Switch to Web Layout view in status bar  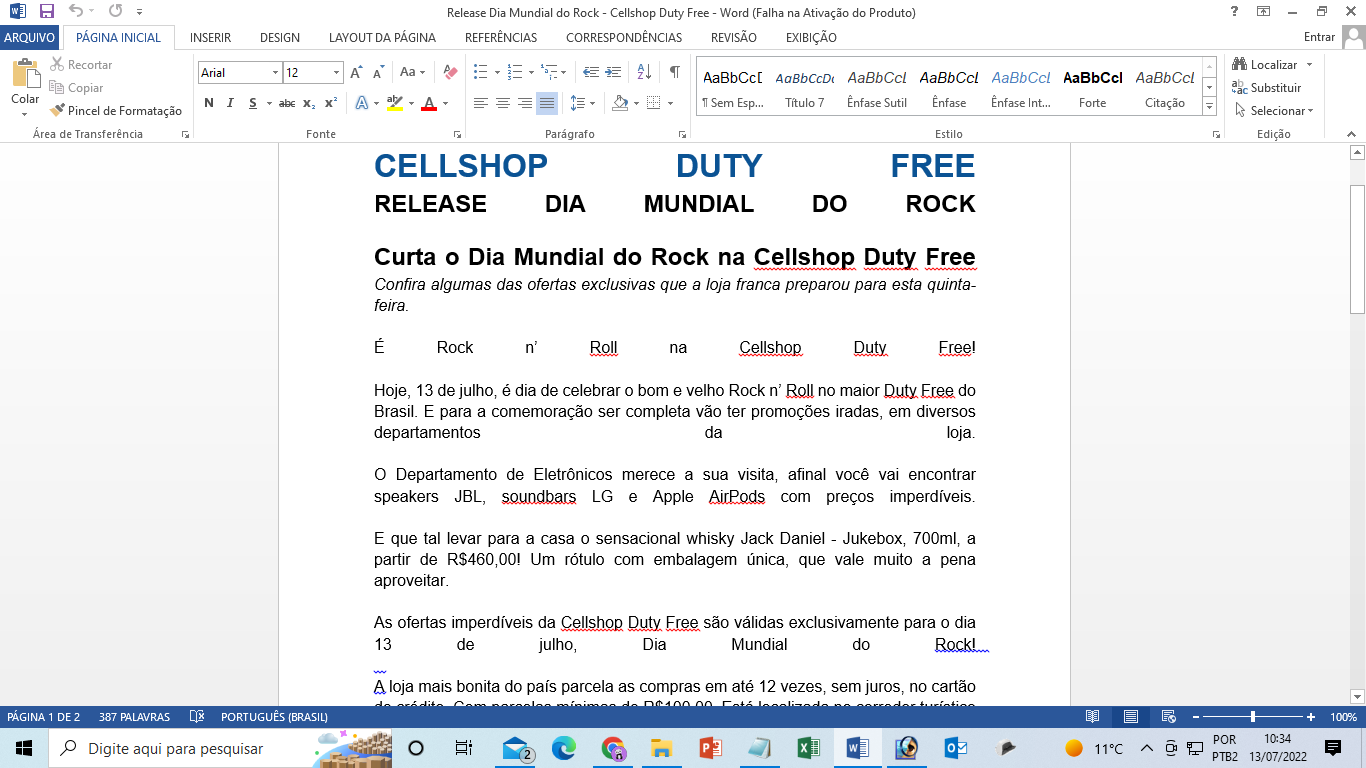point(1167,717)
